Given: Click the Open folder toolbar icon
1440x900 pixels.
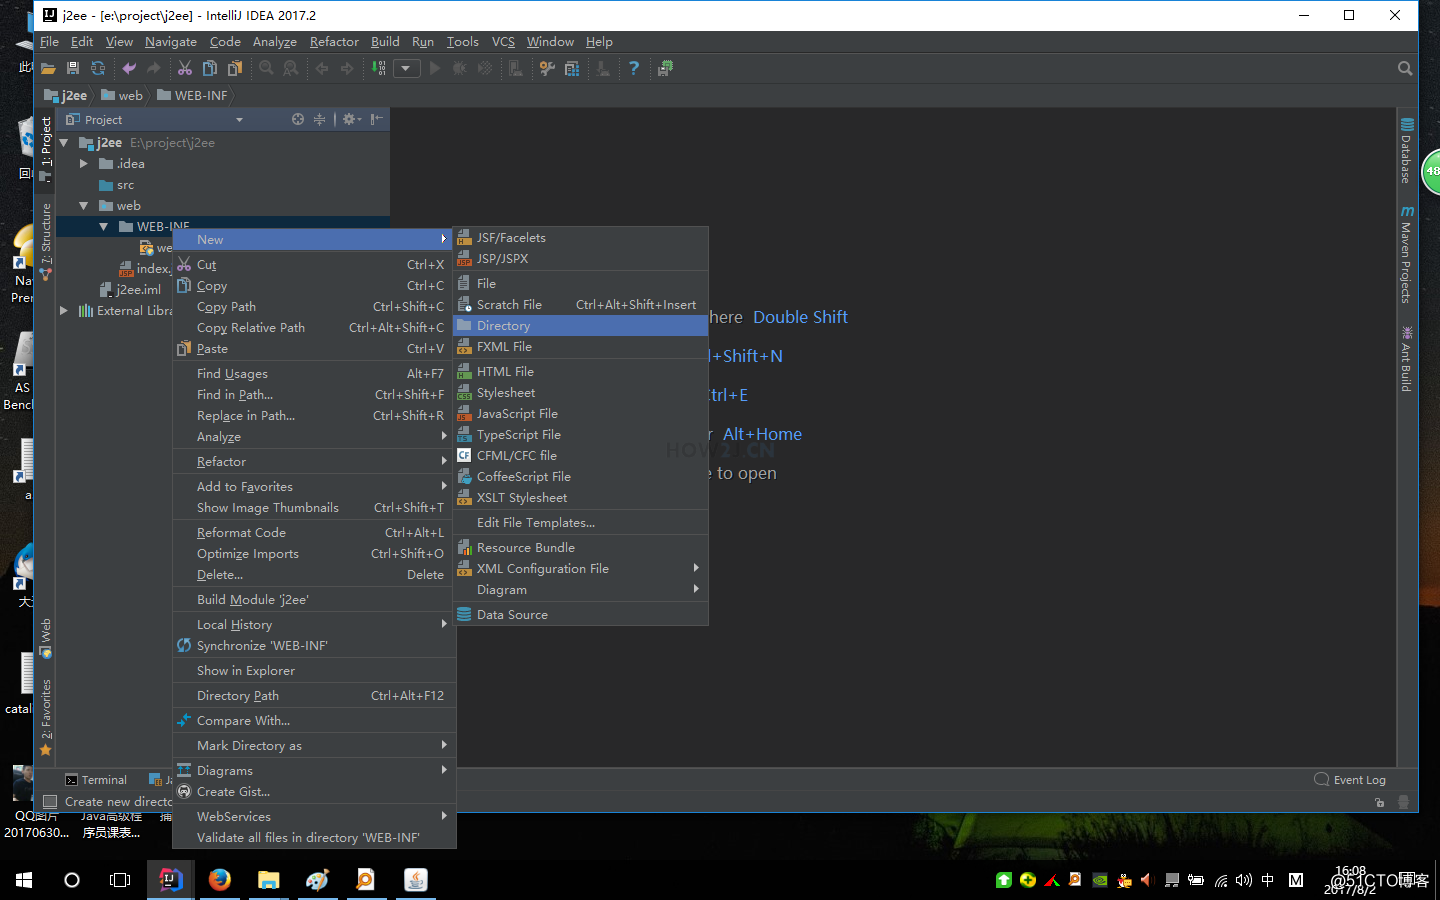Looking at the screenshot, I should (48, 68).
